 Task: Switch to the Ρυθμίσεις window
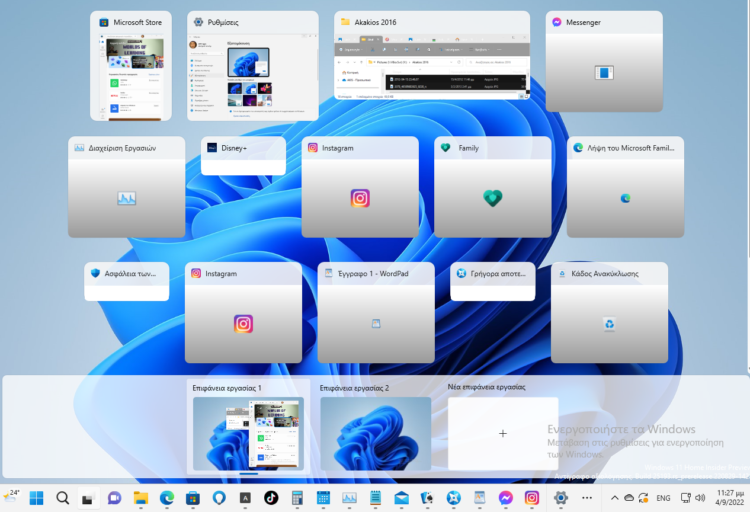coord(253,66)
